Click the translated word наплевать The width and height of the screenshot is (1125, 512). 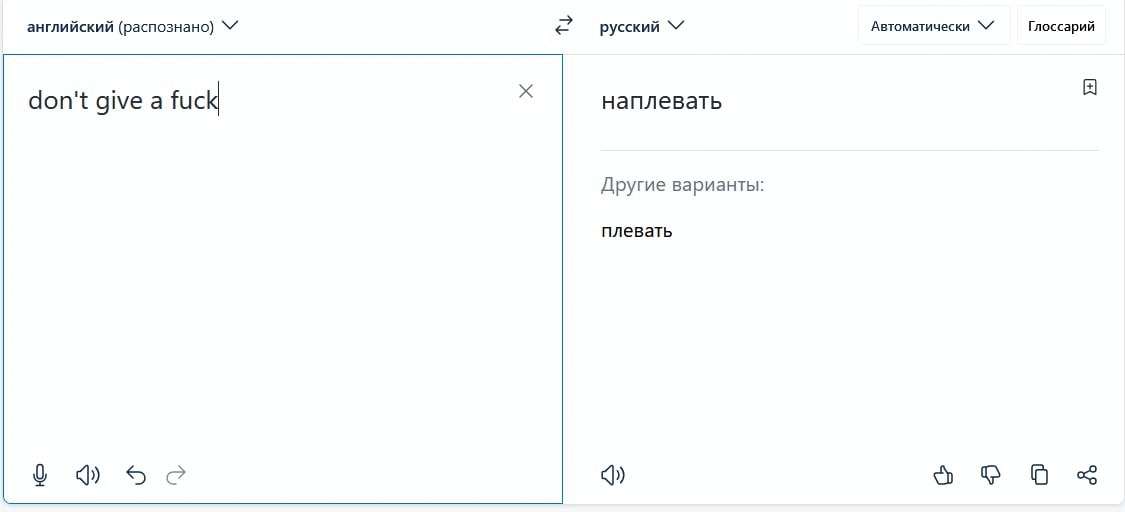coord(662,102)
